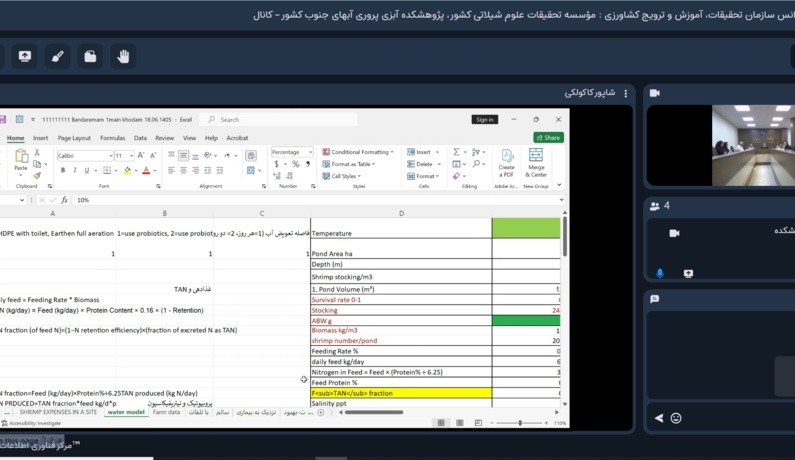Click the new sheet plus icon
Image resolution: width=795 pixels, height=460 pixels.
click(x=320, y=412)
